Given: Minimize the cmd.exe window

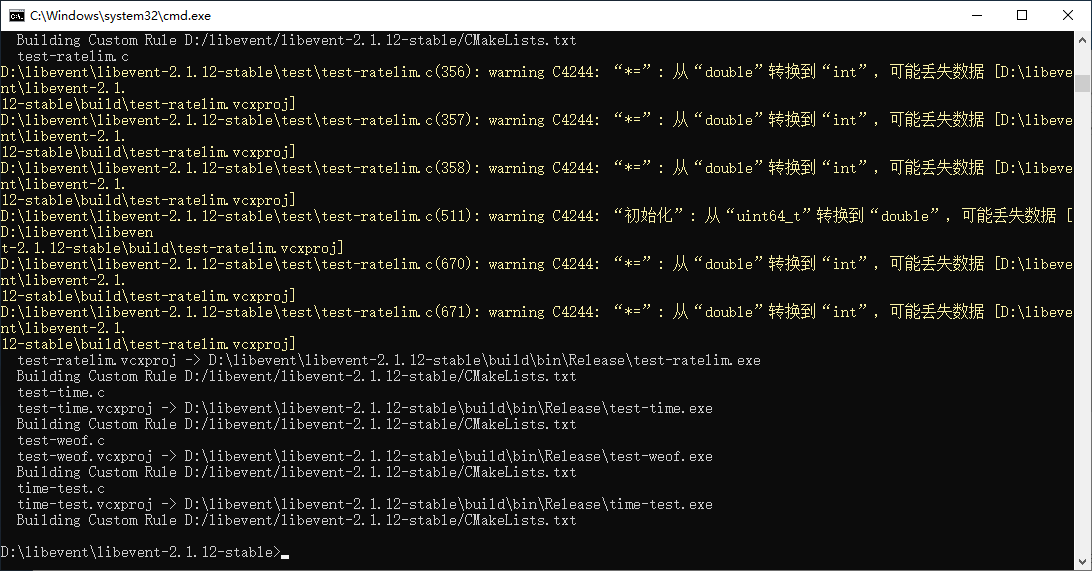Looking at the screenshot, I should [x=974, y=15].
